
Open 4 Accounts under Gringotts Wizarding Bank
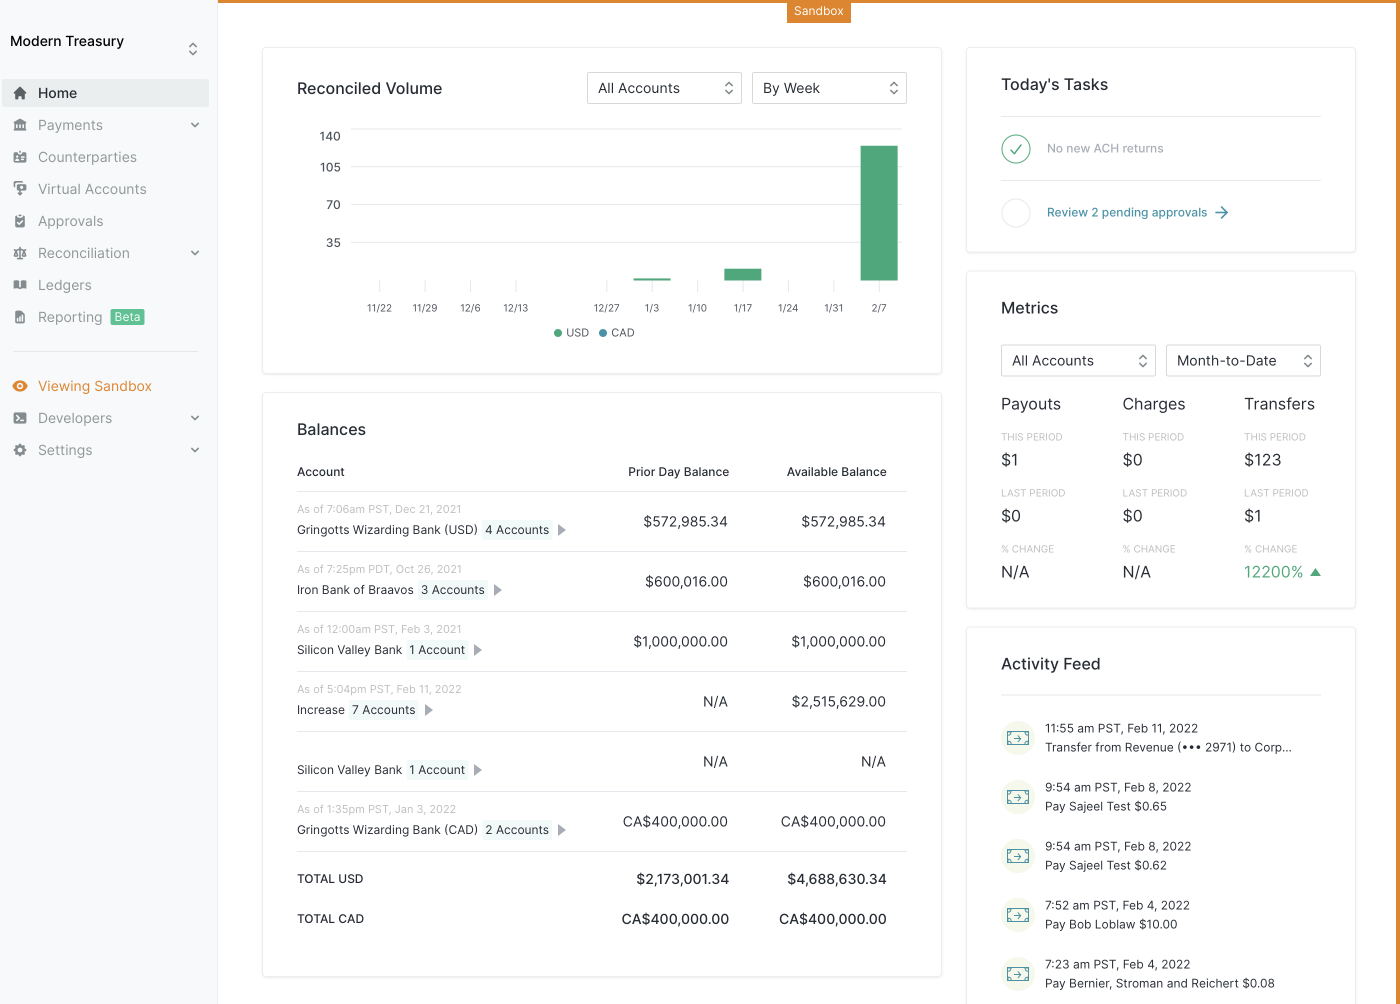[516, 529]
